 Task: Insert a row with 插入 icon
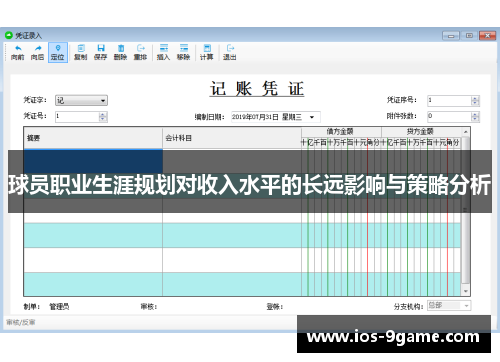coord(164,52)
